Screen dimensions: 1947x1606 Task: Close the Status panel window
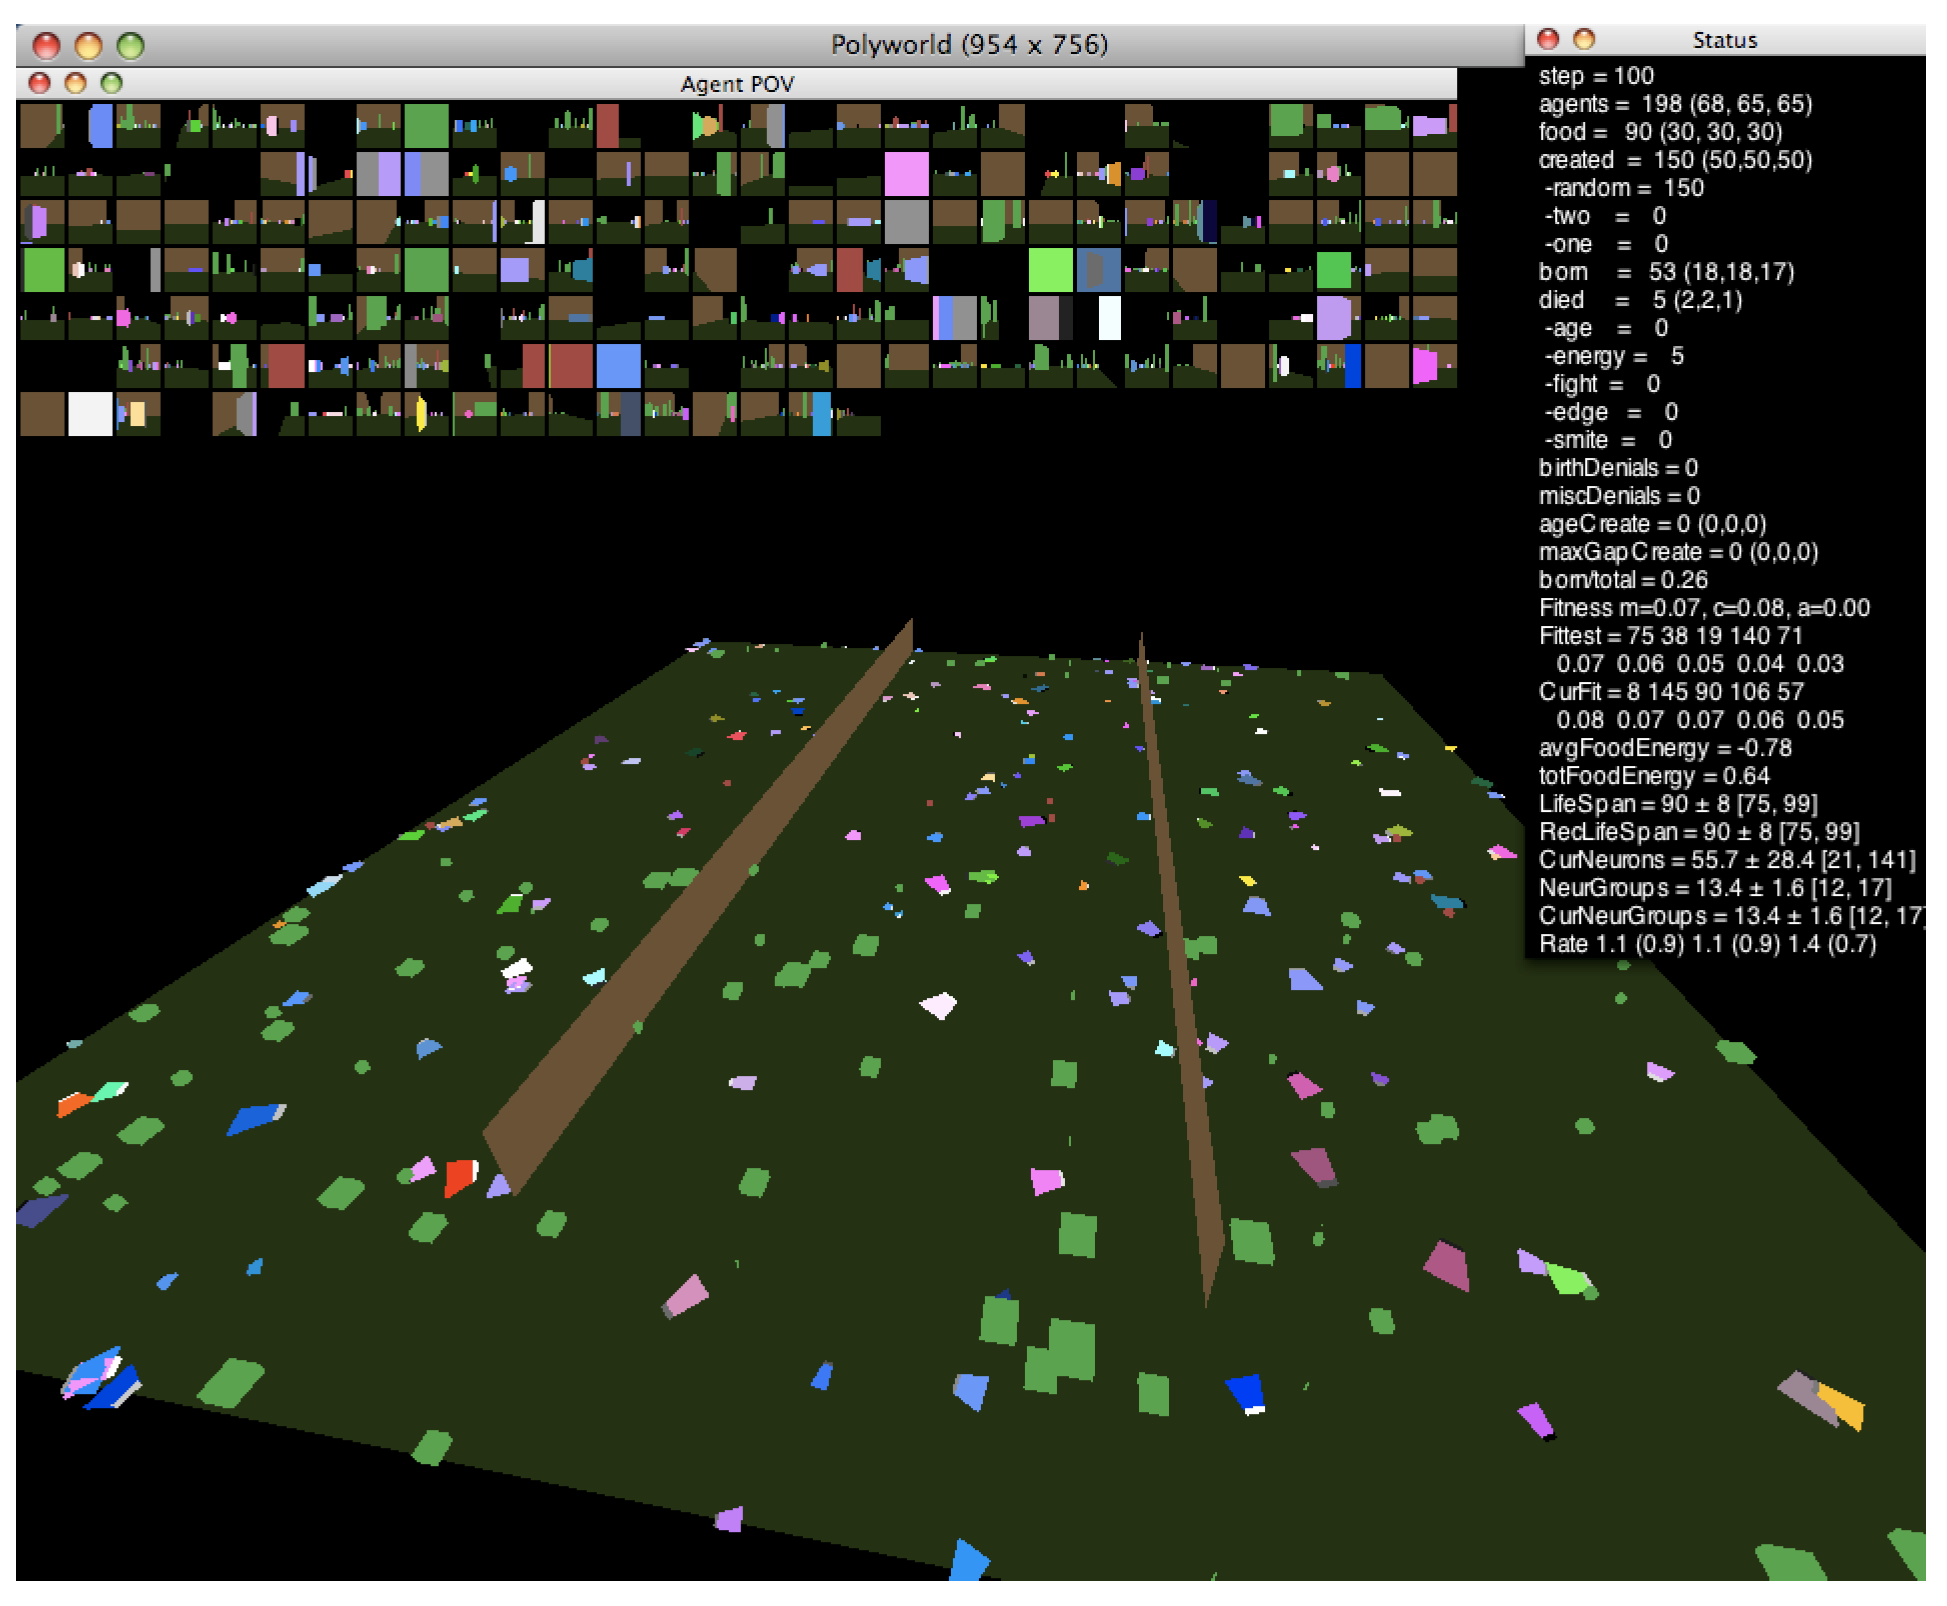coord(1548,39)
